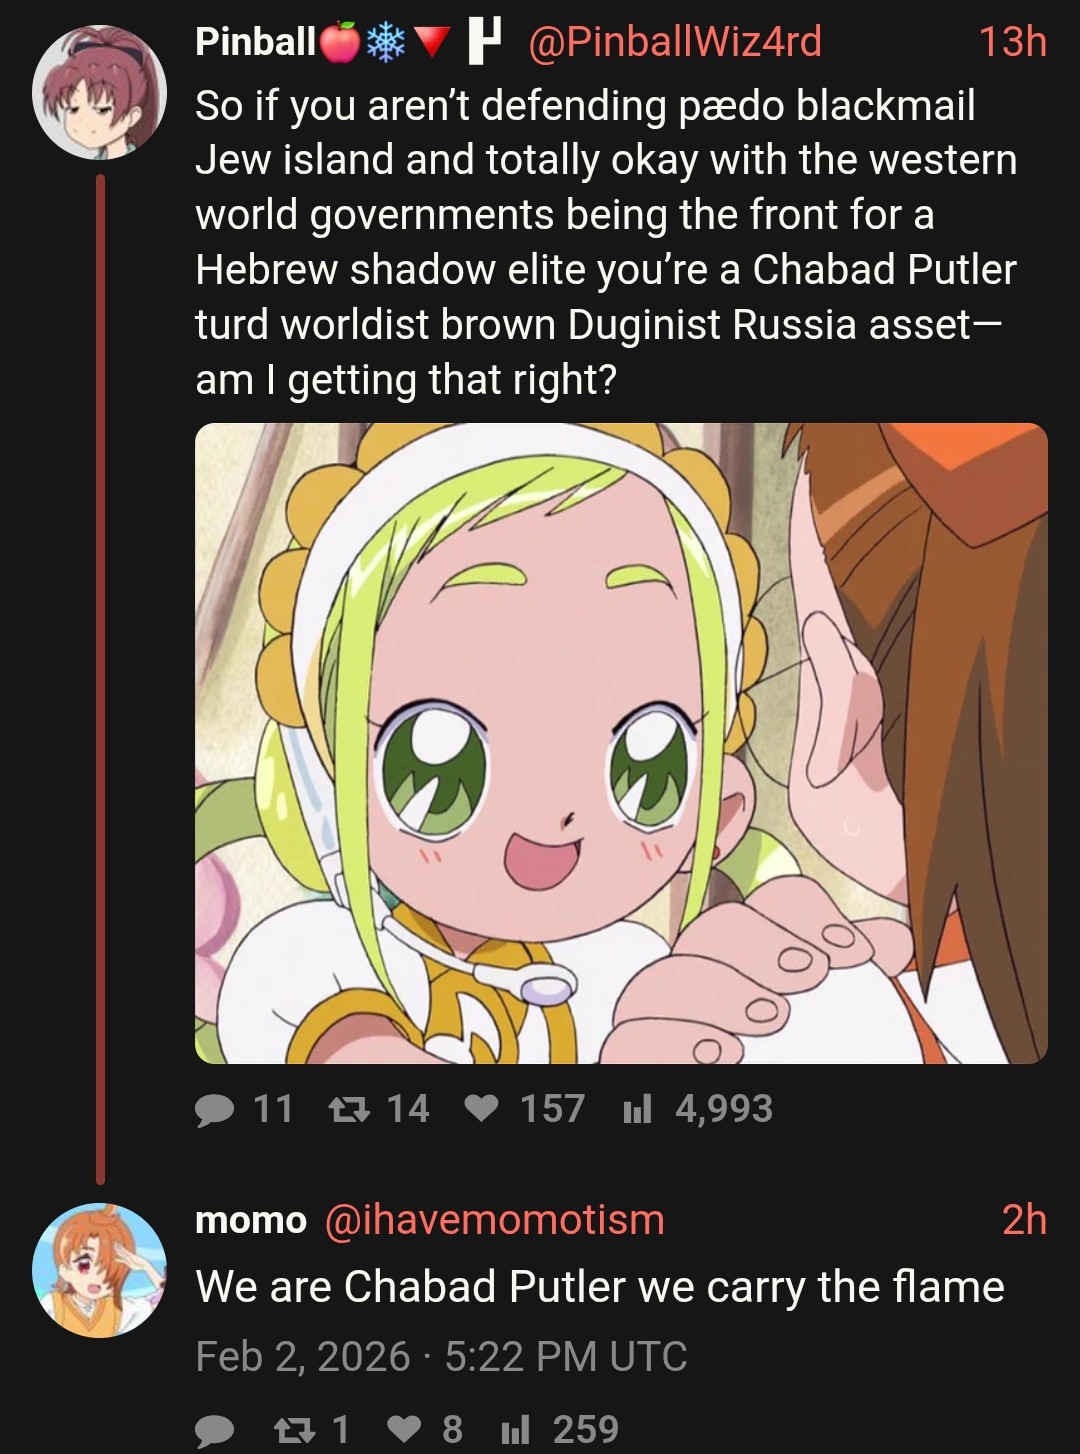The image size is (1080, 1454).
Task: View momo's post analytics 259 icon
Action: point(514,1430)
